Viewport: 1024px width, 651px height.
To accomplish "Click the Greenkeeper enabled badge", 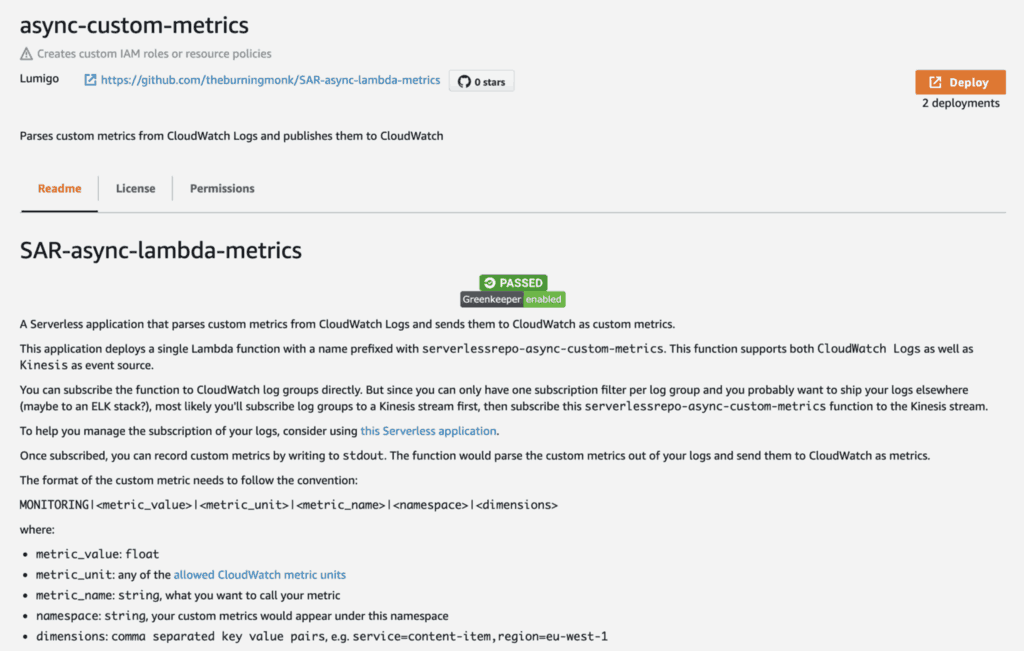I will pos(513,299).
